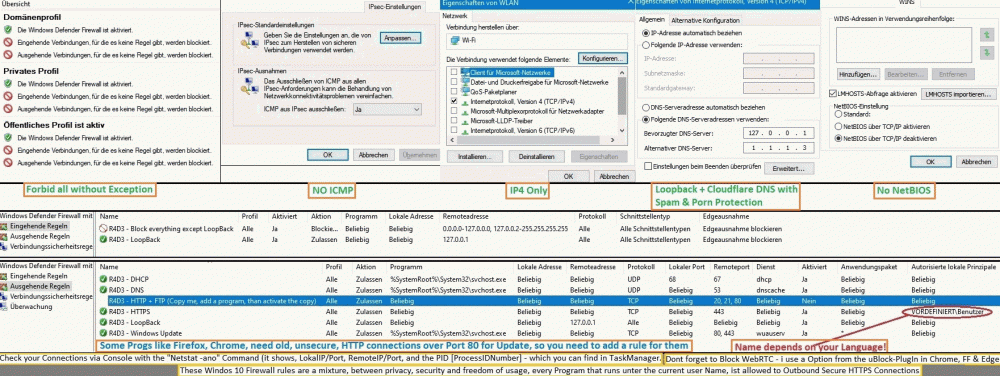Uncheck Internetprotokoll Version 4 (TCP/IPv4) checkbox
1000x376 pixels.
tap(453, 101)
